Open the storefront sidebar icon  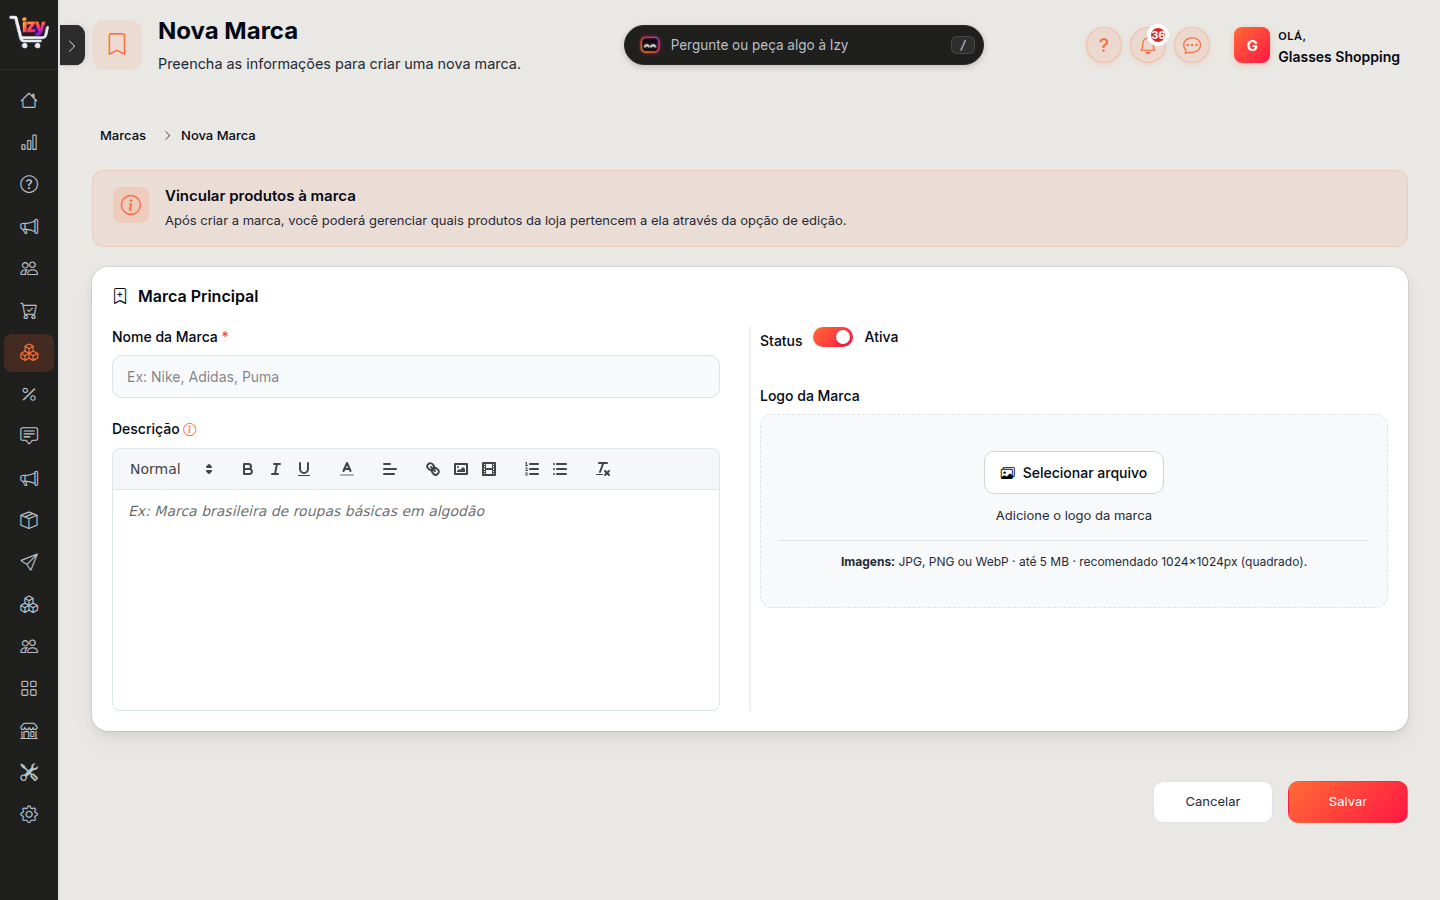click(29, 730)
